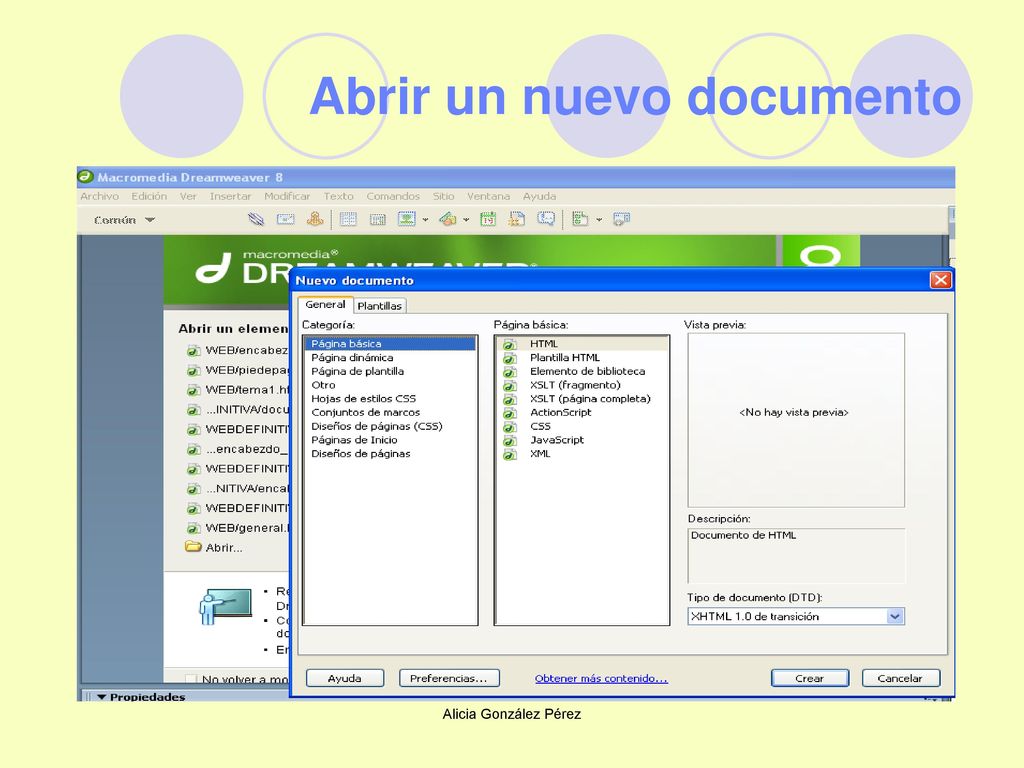The image size is (1024, 768).
Task: Open the Ayuda menu in the menu bar
Action: pyautogui.click(x=539, y=196)
